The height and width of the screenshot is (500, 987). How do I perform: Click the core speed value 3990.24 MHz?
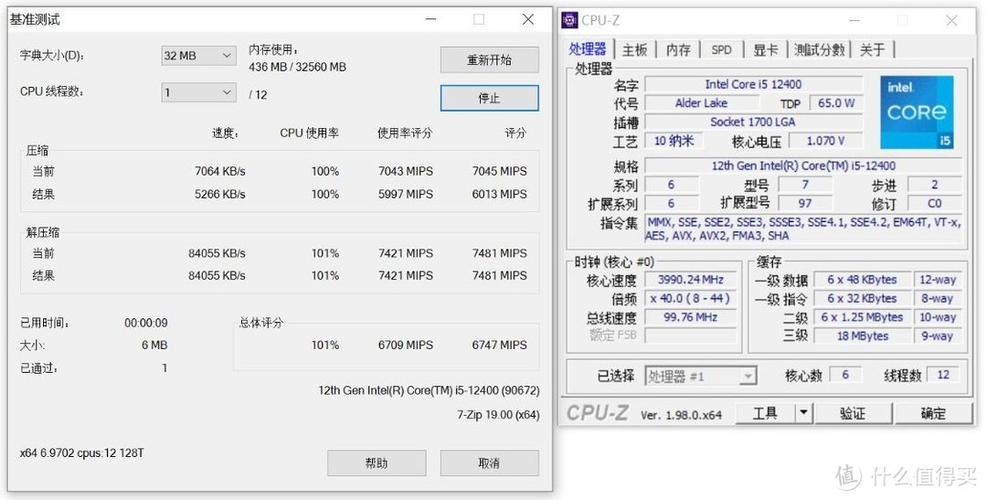pyautogui.click(x=691, y=280)
